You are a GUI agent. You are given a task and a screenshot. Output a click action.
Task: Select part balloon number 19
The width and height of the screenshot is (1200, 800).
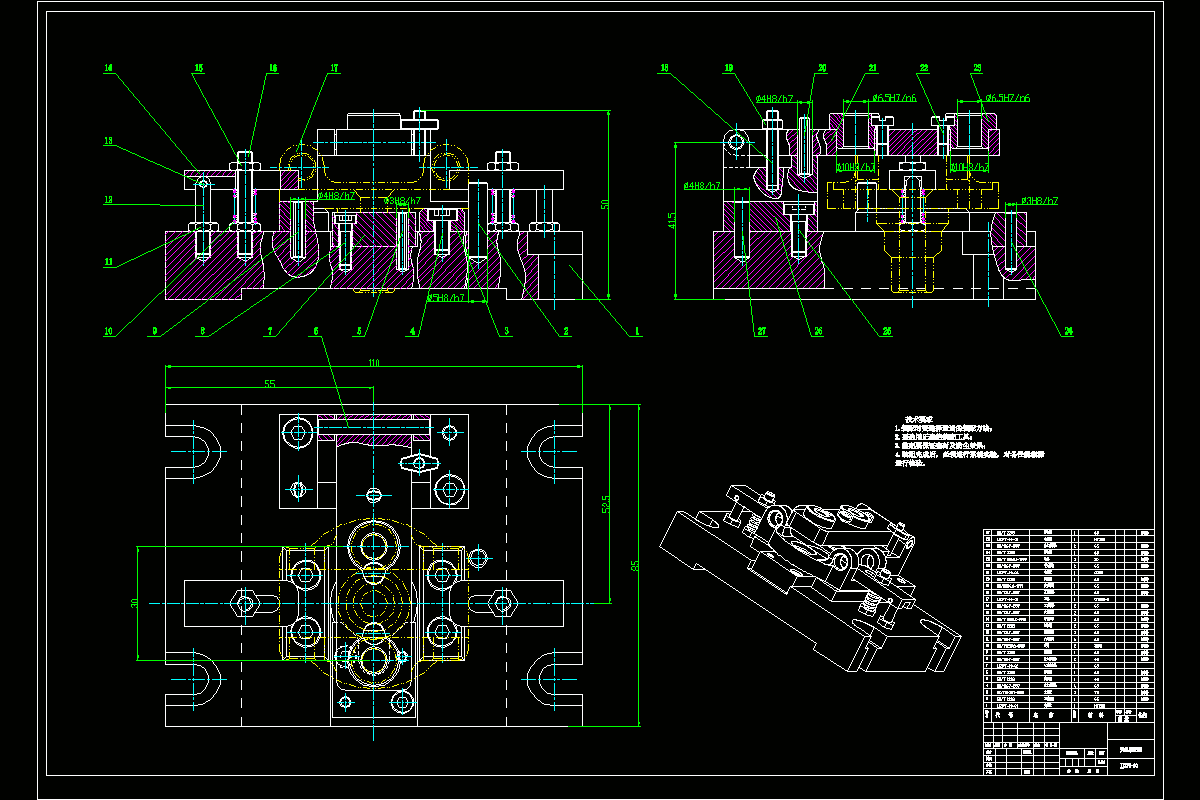click(x=729, y=69)
